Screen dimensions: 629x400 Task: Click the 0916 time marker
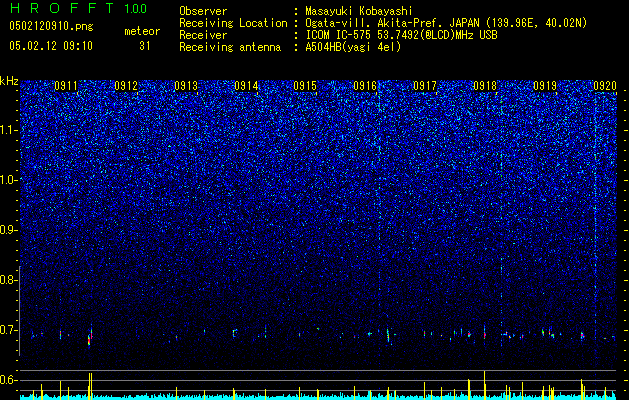[365, 86]
